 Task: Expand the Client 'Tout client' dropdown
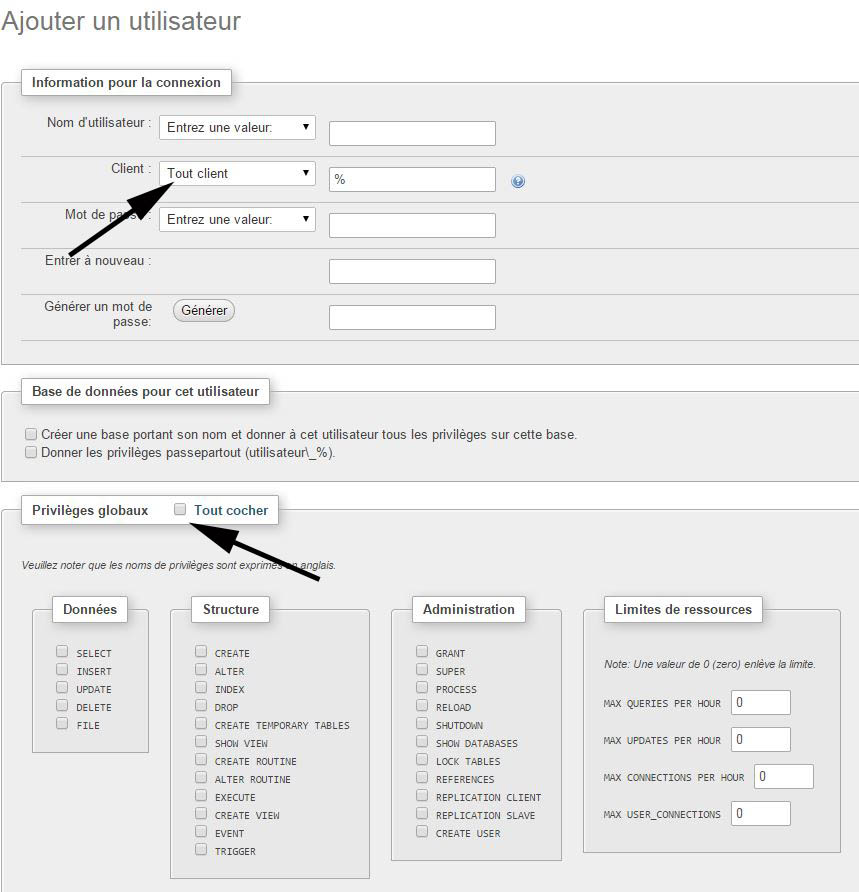[237, 174]
